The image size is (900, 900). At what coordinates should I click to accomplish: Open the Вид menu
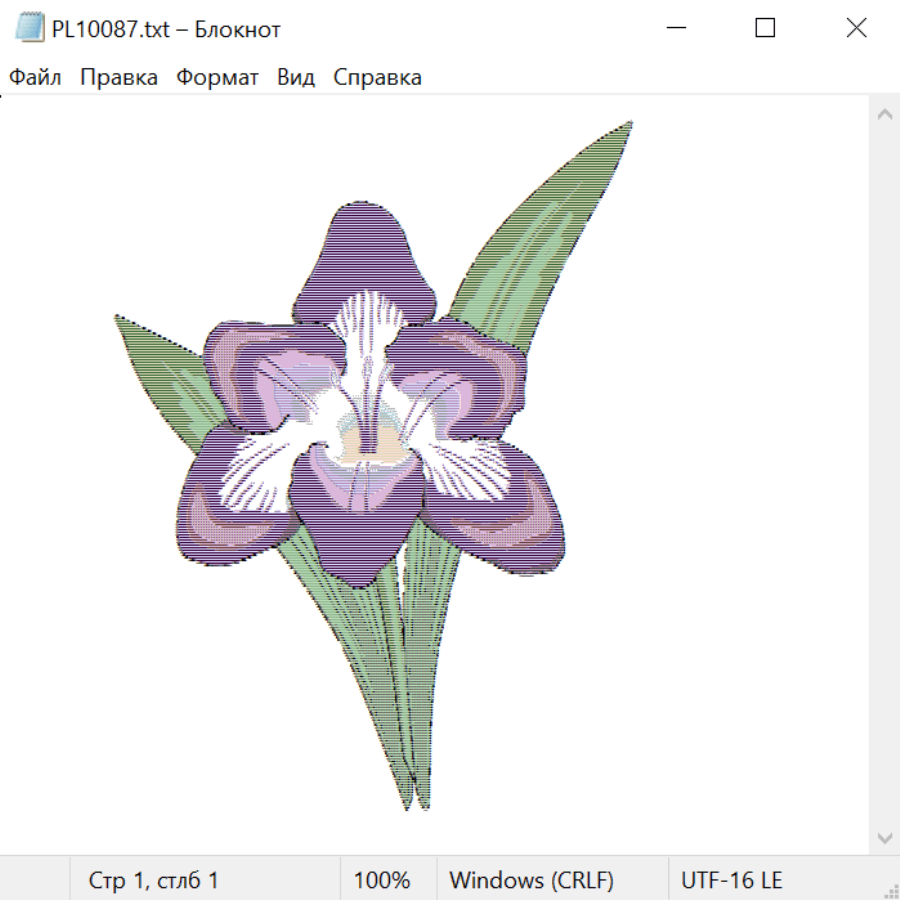pos(296,78)
